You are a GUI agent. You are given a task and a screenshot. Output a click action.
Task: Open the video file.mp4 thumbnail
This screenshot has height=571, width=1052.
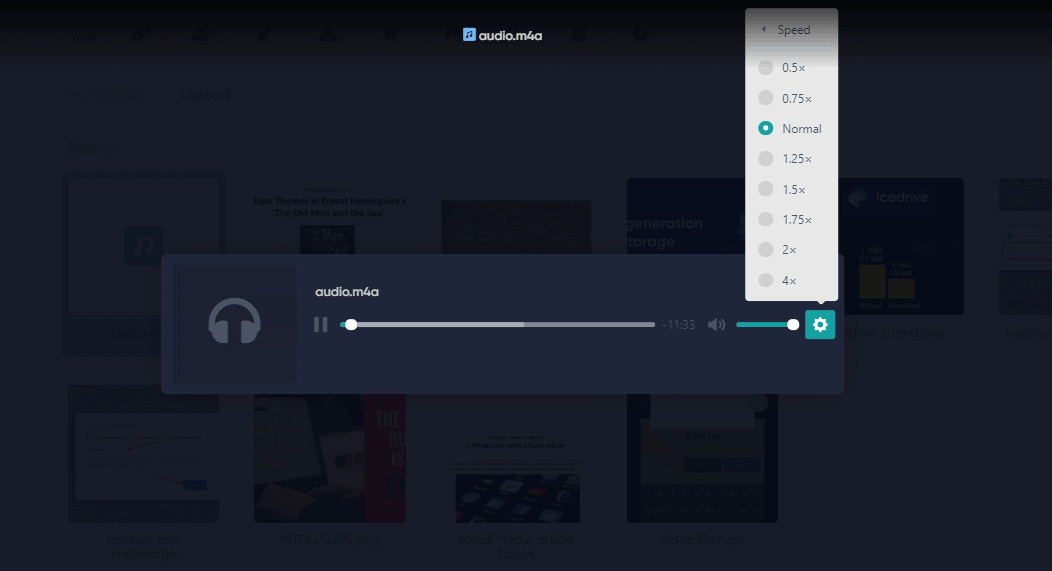[x=702, y=458]
